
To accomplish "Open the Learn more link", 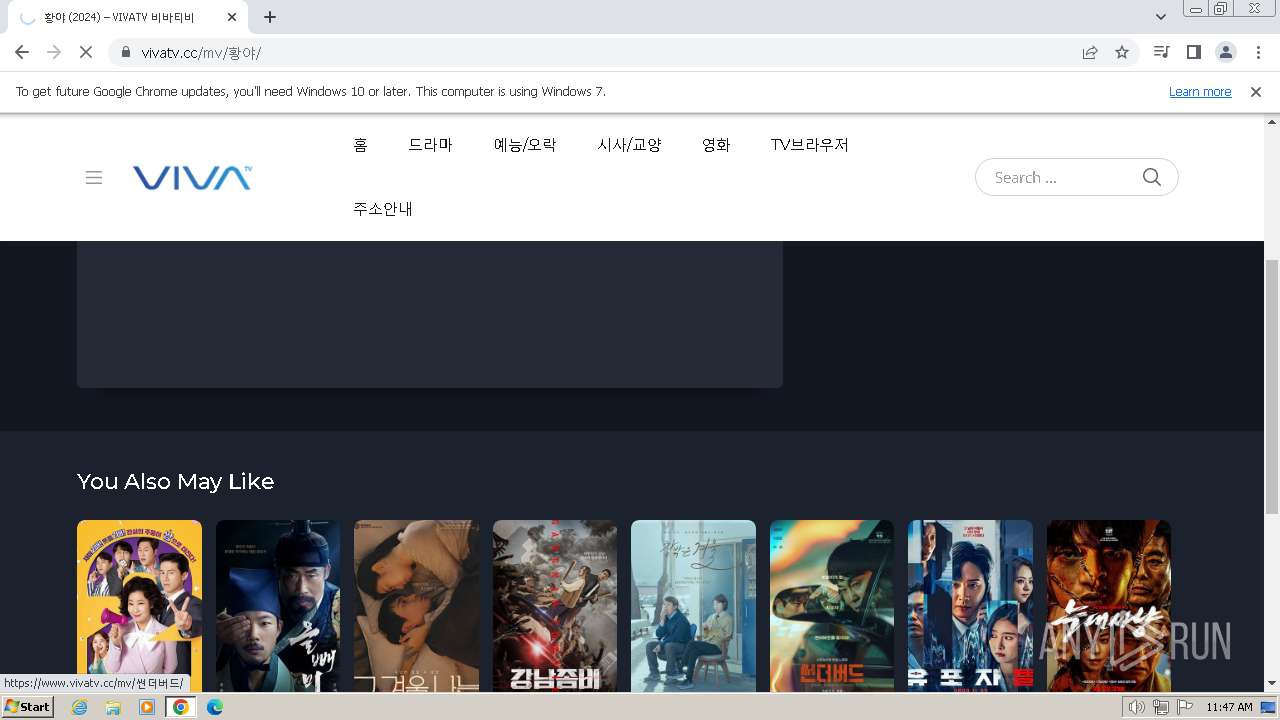I will (1200, 92).
